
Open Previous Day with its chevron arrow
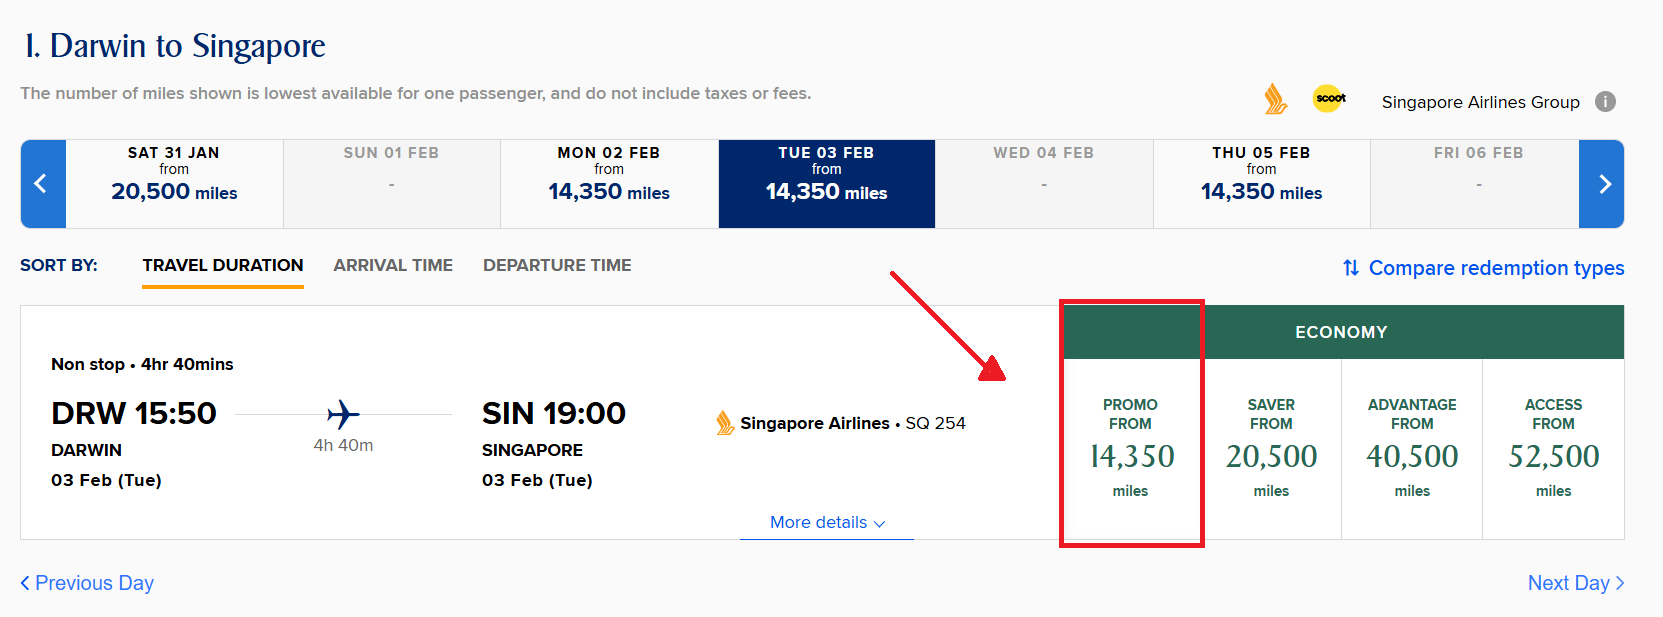[86, 583]
